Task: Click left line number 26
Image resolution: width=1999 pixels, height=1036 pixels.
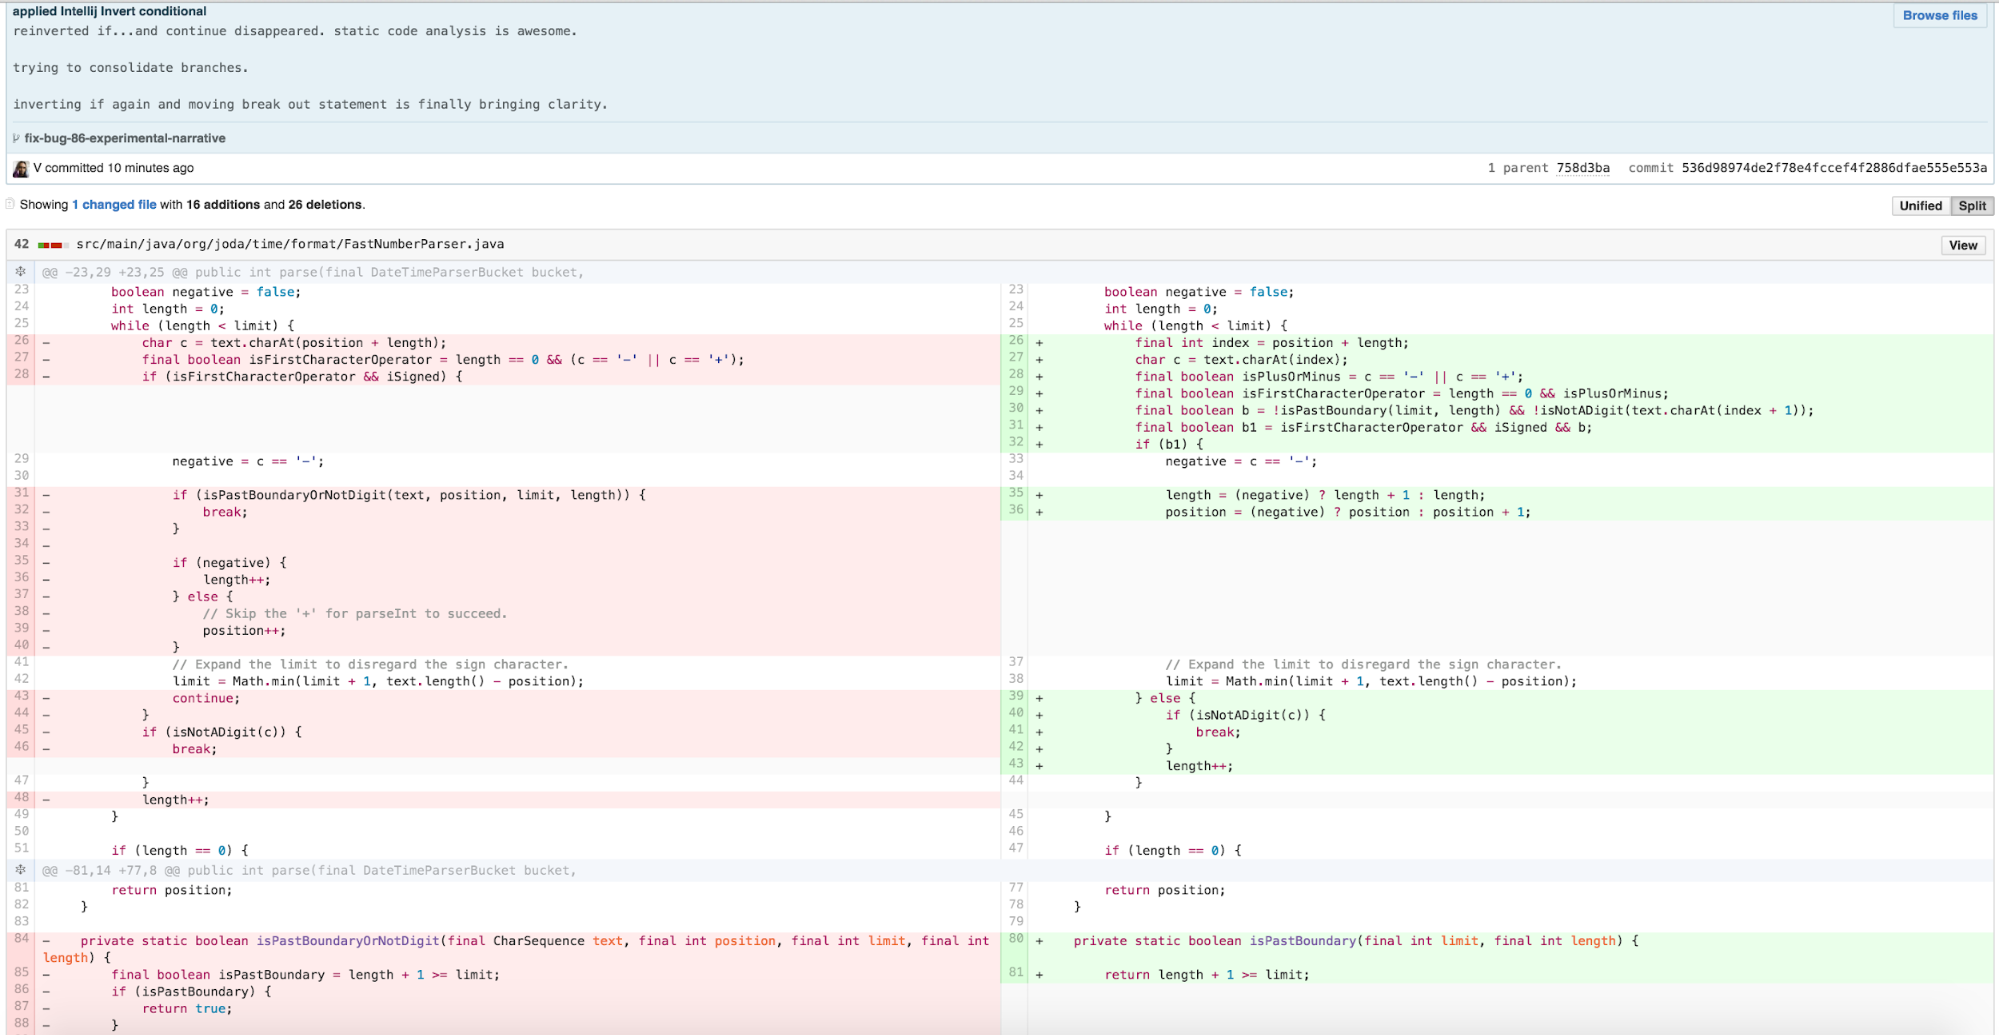Action: click(x=21, y=341)
